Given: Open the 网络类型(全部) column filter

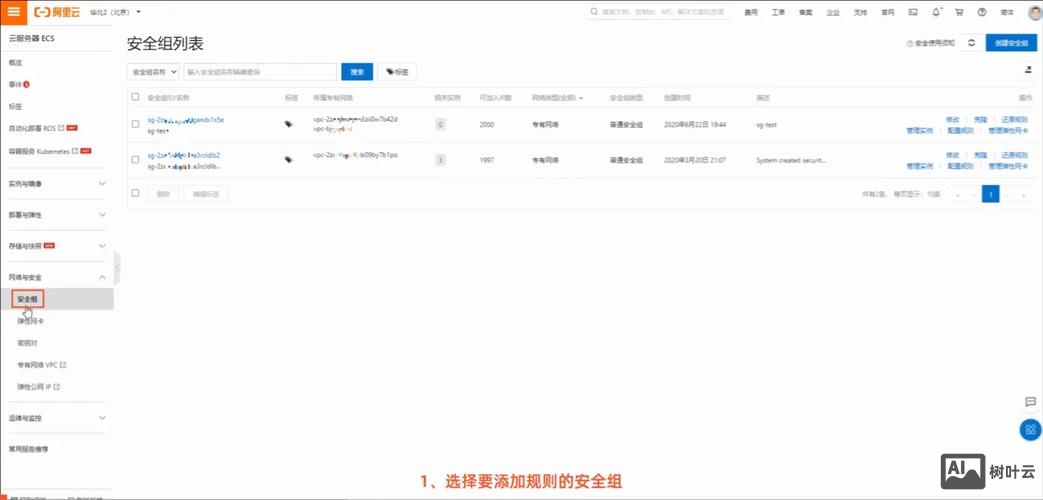Looking at the screenshot, I should (x=557, y=98).
